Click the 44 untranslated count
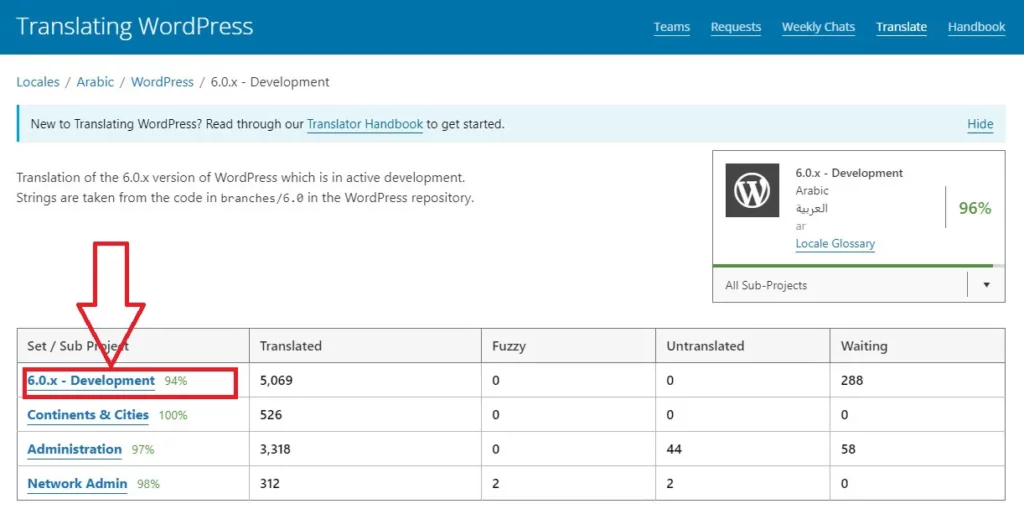This screenshot has width=1024, height=509. pos(675,450)
